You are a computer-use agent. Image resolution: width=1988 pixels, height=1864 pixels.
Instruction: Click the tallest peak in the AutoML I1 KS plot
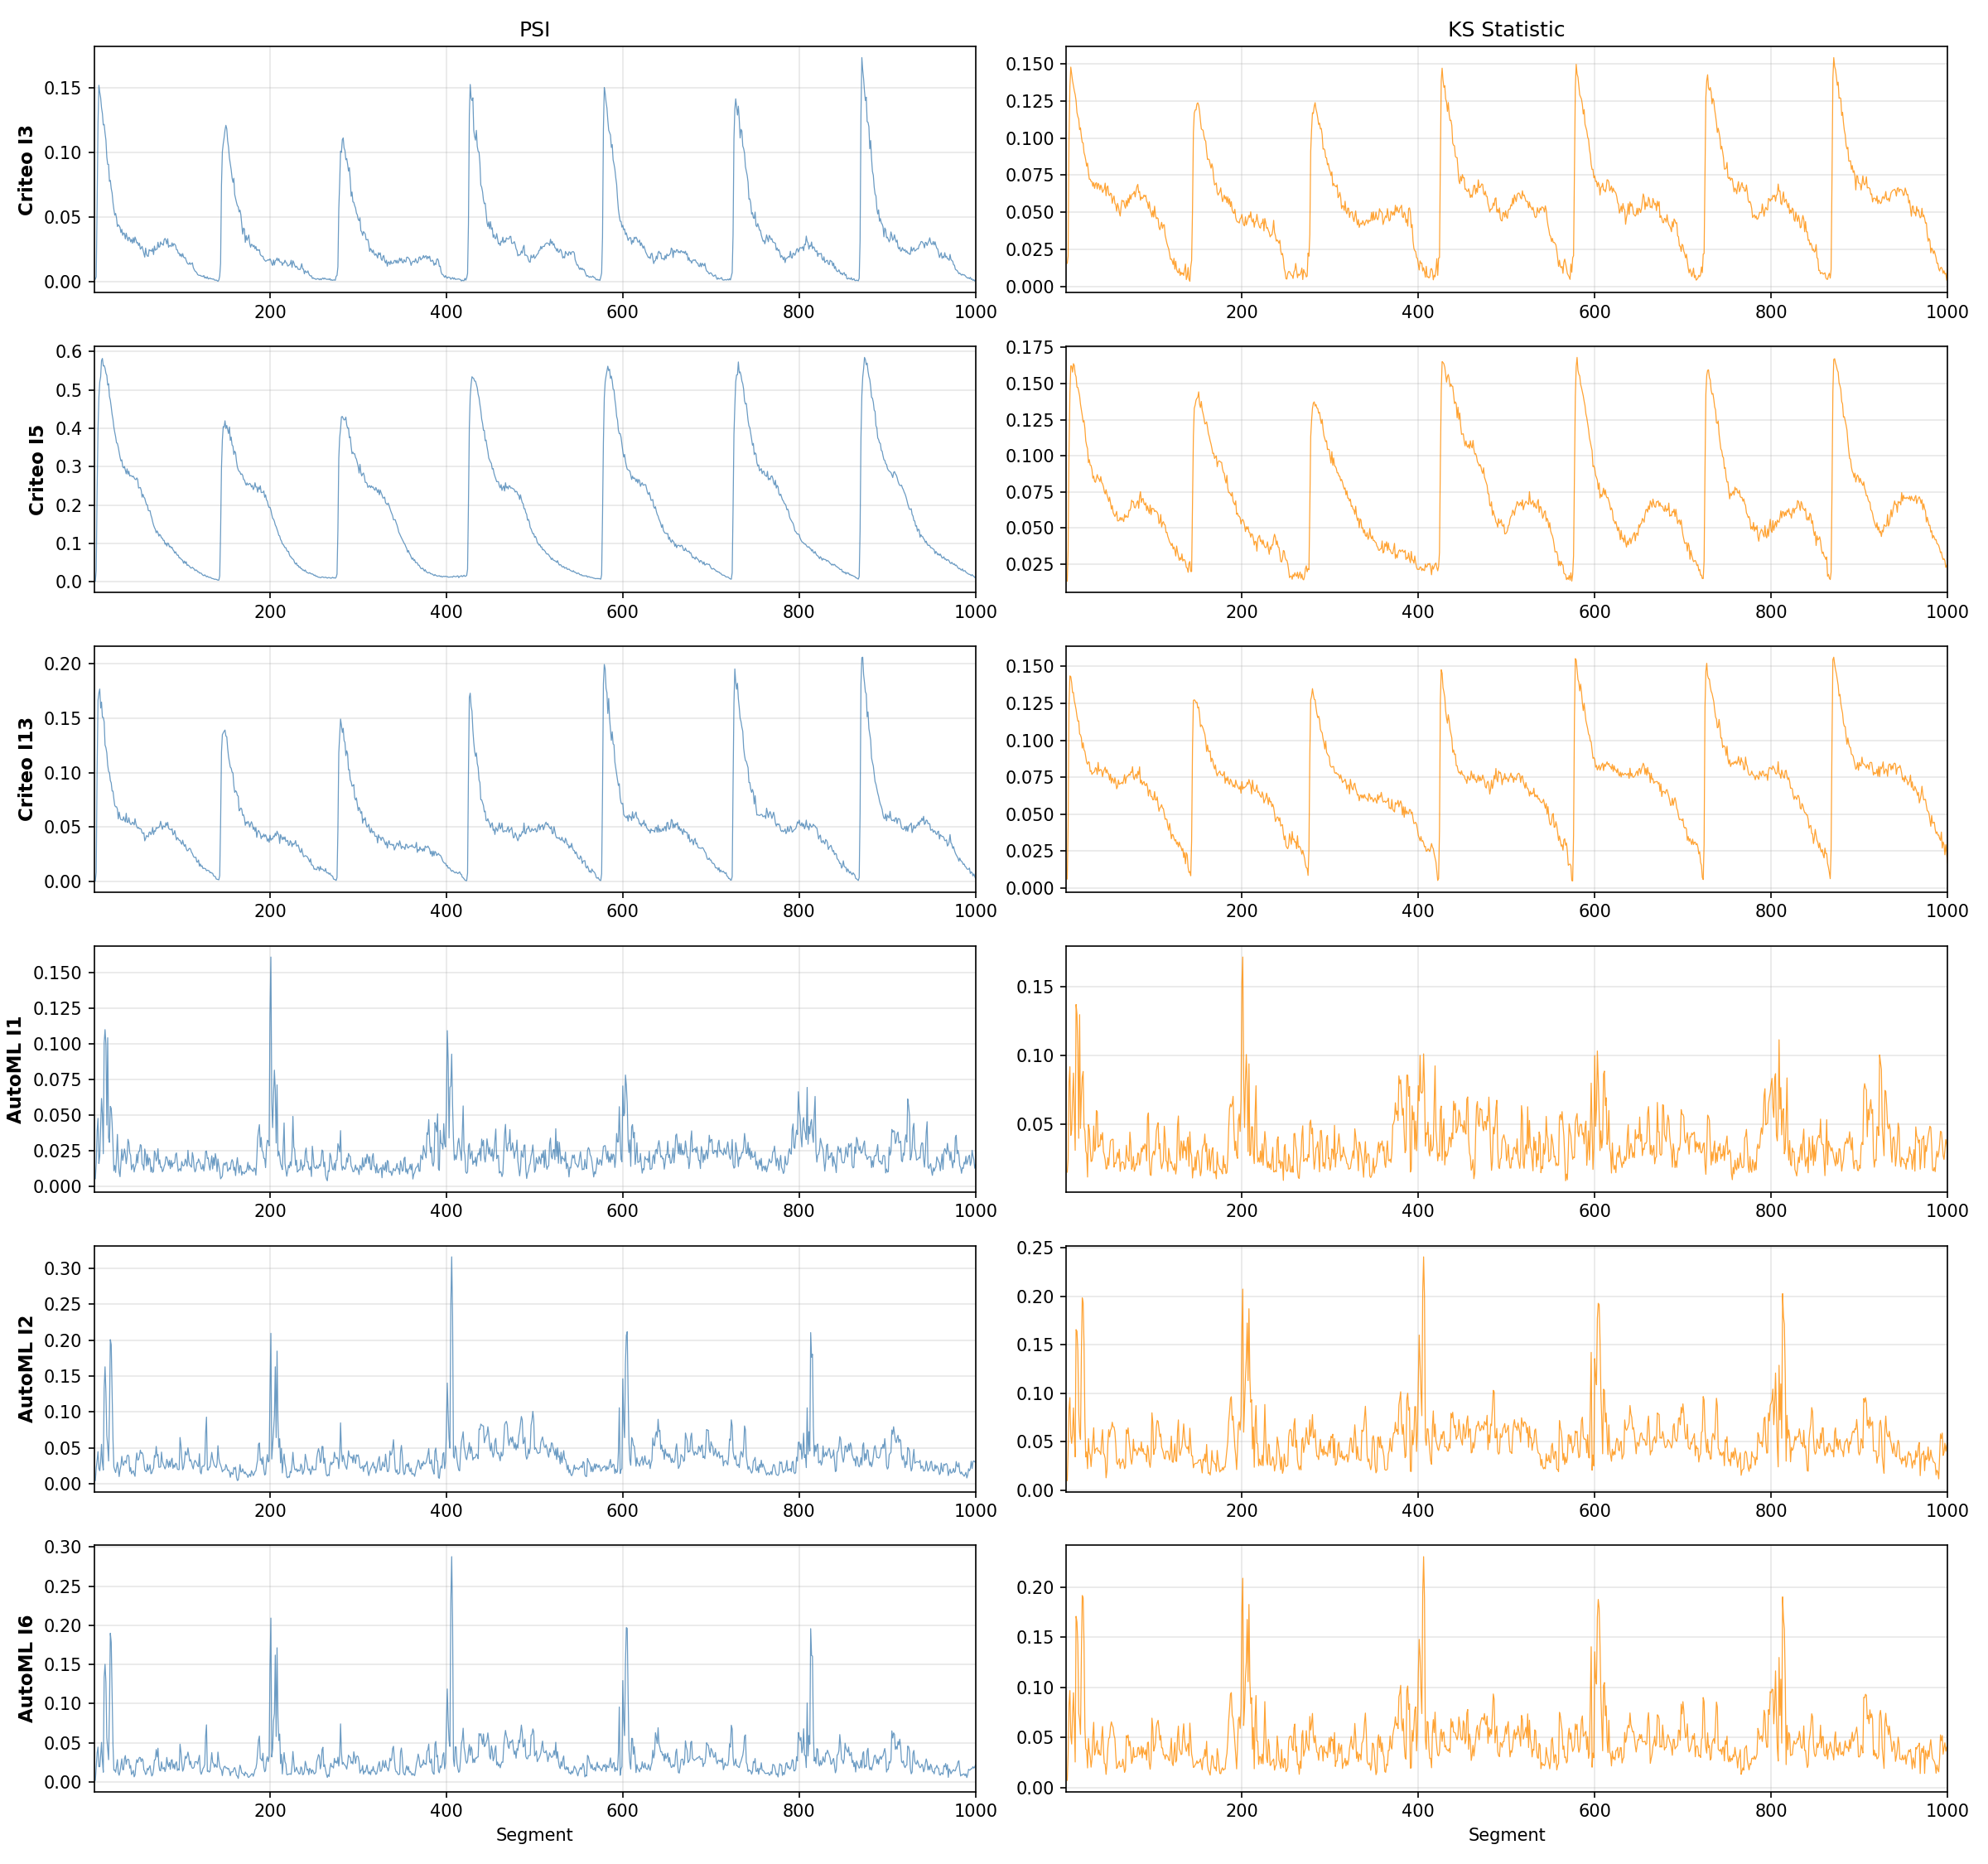click(1242, 958)
